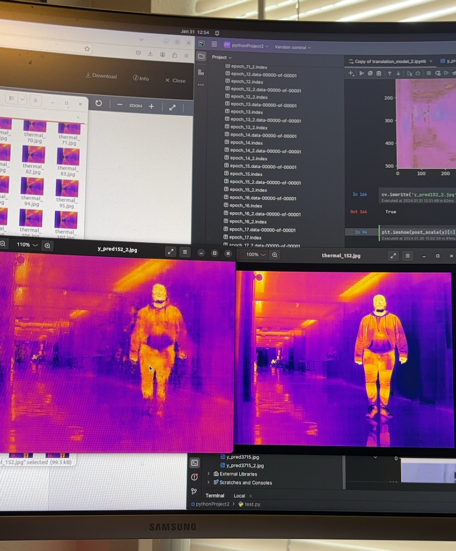Image resolution: width=456 pixels, height=551 pixels.
Task: Expand the Project view selector dropdown
Action: pyautogui.click(x=222, y=57)
